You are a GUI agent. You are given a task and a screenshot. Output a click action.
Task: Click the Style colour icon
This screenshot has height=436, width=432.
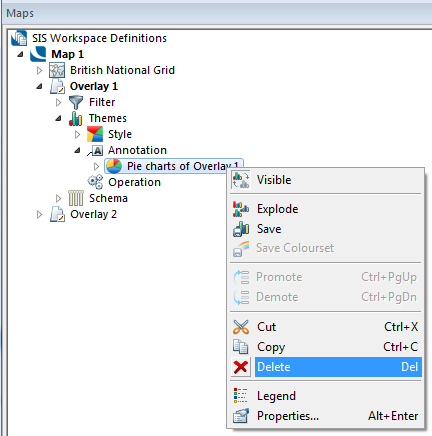(x=95, y=134)
